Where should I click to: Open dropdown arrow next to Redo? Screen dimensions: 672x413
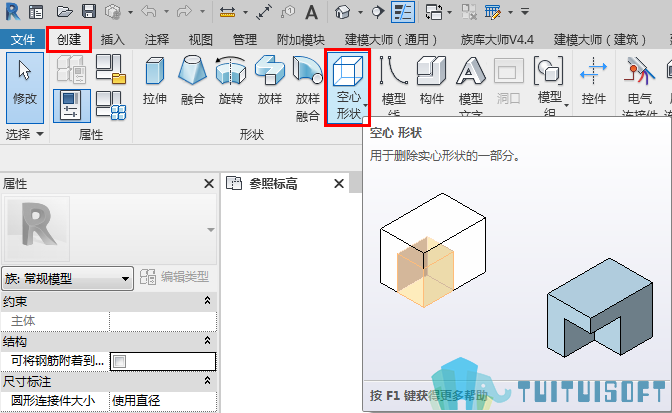coord(202,12)
